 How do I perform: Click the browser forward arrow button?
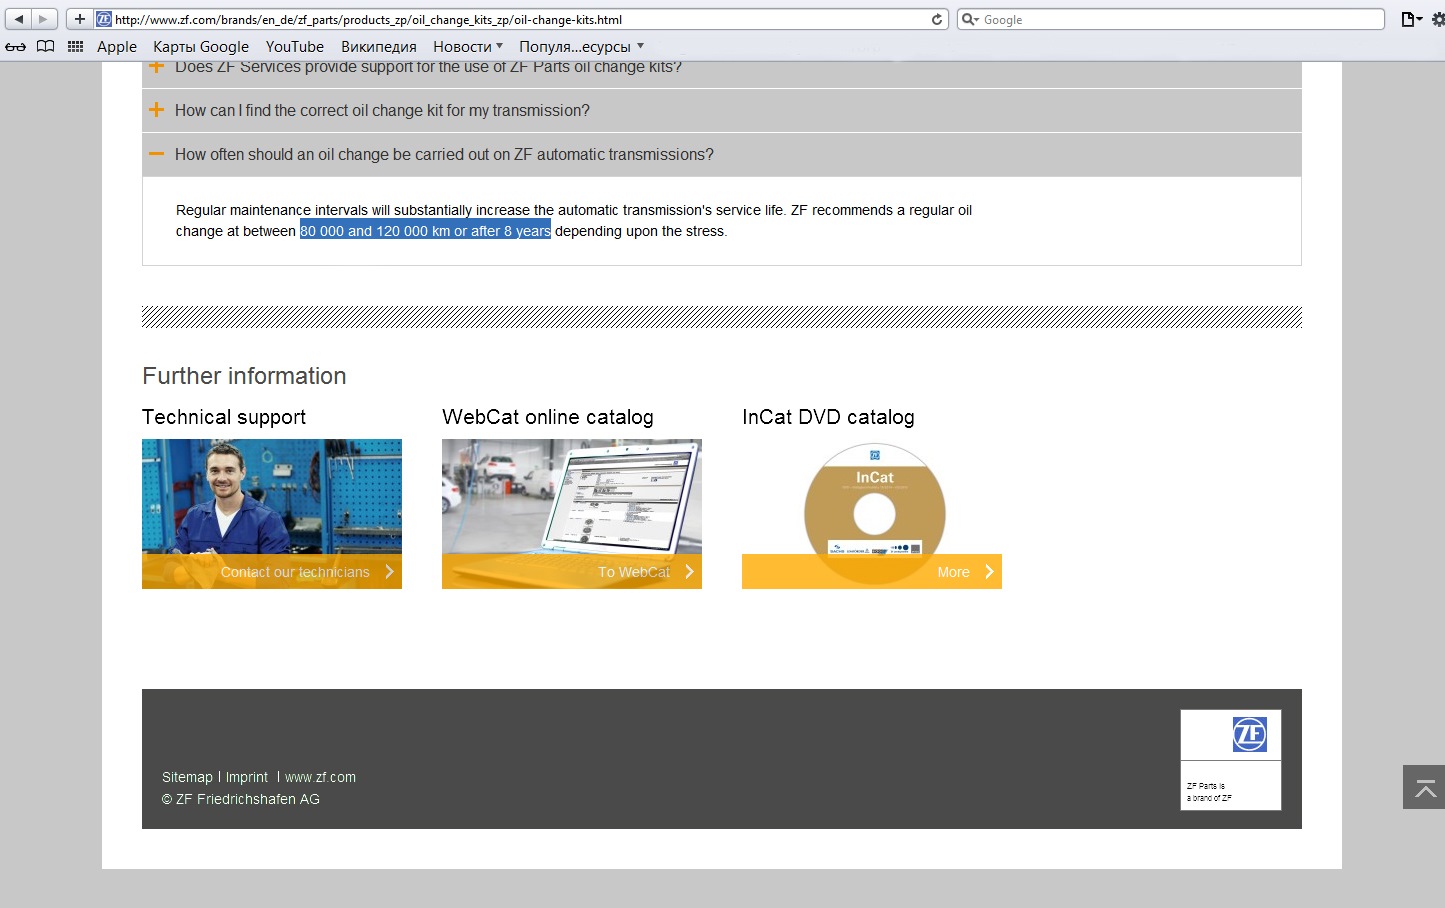44,19
